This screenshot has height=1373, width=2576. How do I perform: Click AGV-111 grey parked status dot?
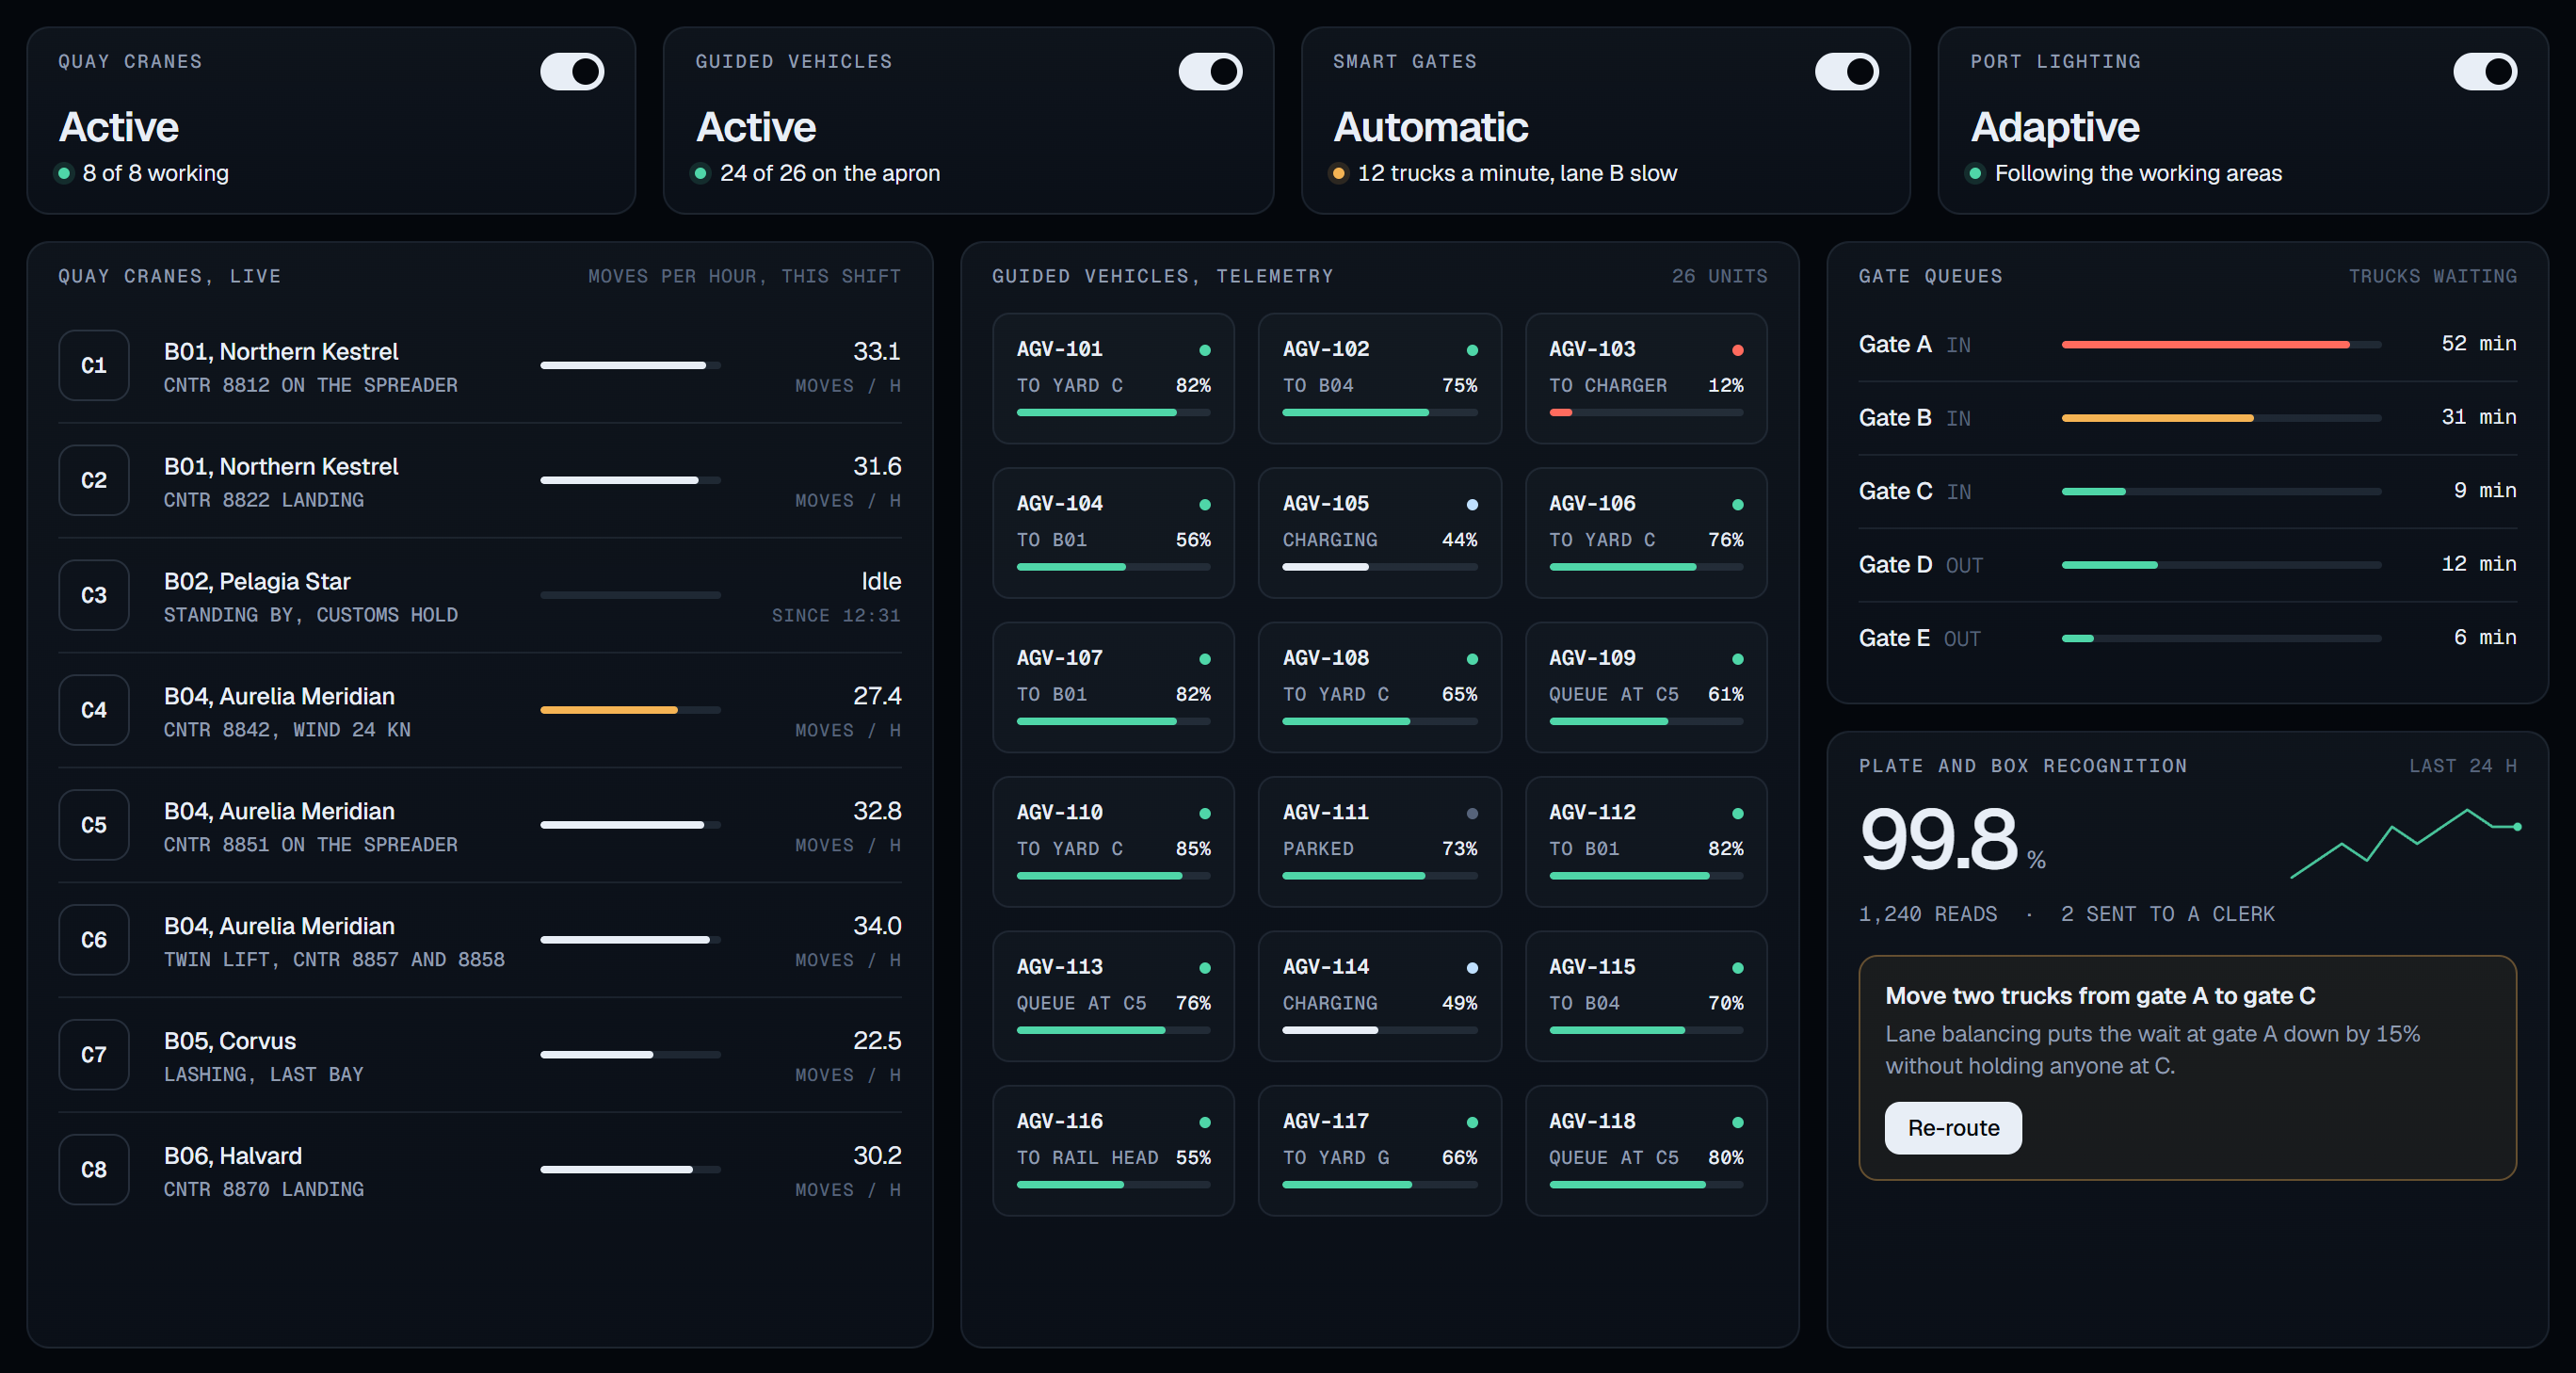coord(1472,813)
